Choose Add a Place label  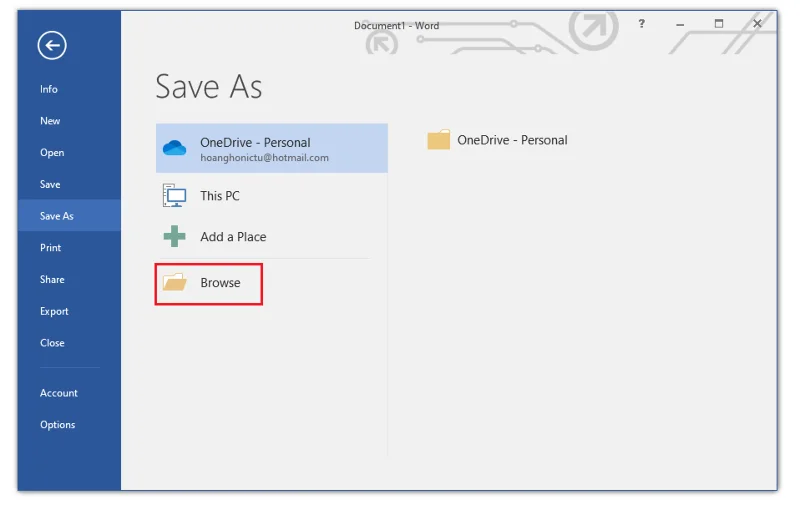(233, 237)
